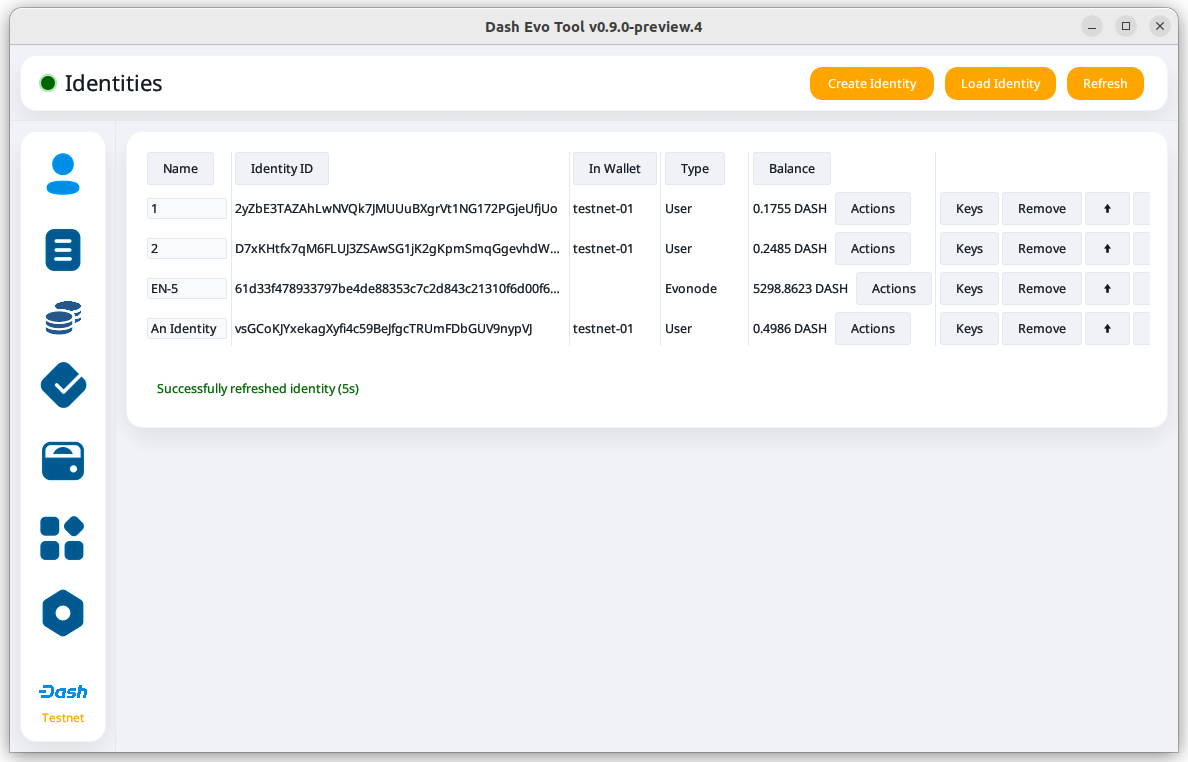Edit the name field containing An Identity

coord(186,329)
